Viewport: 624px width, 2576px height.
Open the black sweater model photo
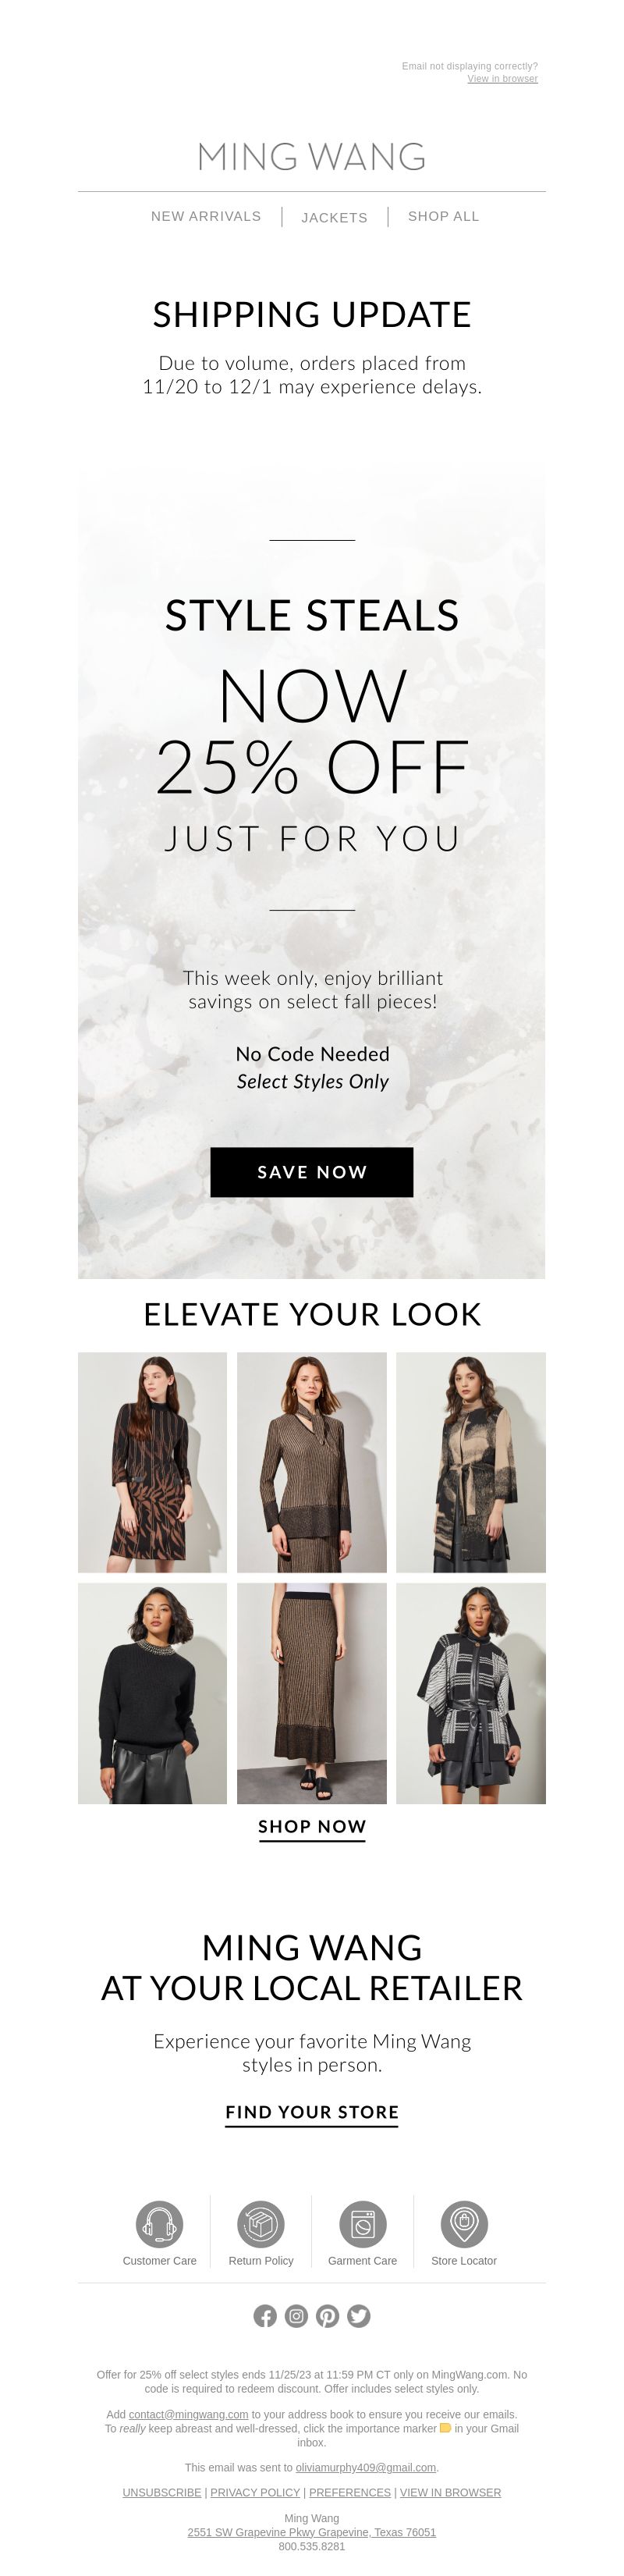point(153,1693)
